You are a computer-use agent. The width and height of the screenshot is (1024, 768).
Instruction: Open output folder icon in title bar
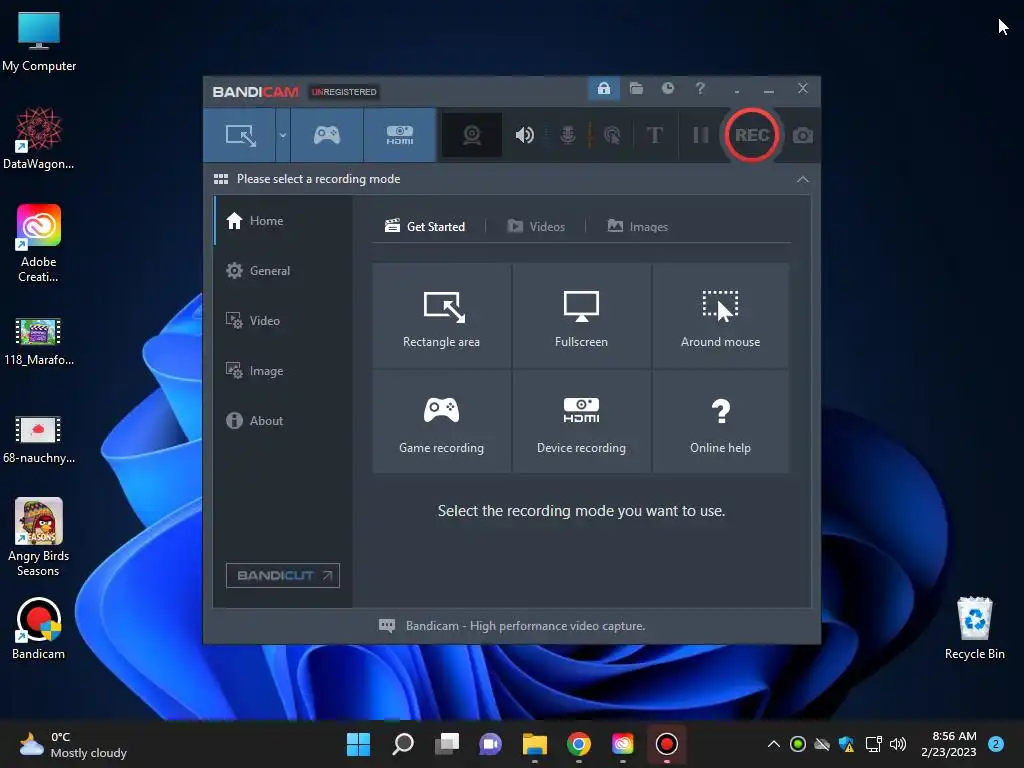coord(636,88)
